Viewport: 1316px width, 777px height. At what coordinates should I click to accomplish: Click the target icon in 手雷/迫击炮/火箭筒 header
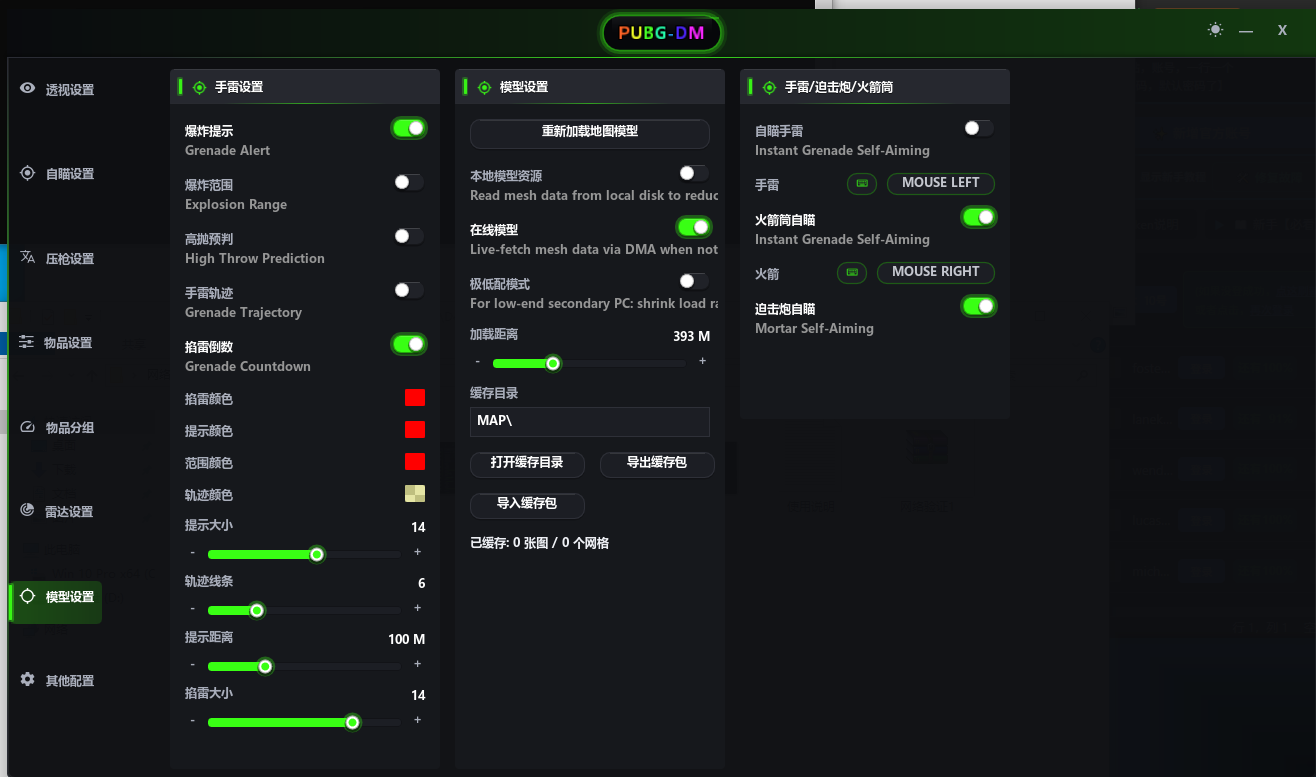point(769,87)
